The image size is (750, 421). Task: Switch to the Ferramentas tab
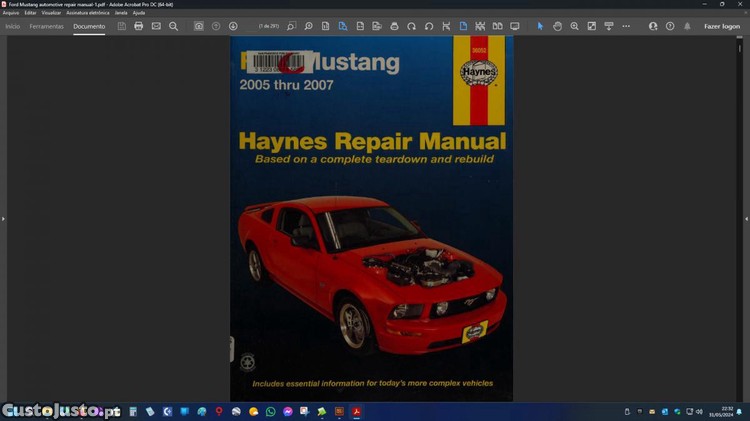pyautogui.click(x=46, y=26)
